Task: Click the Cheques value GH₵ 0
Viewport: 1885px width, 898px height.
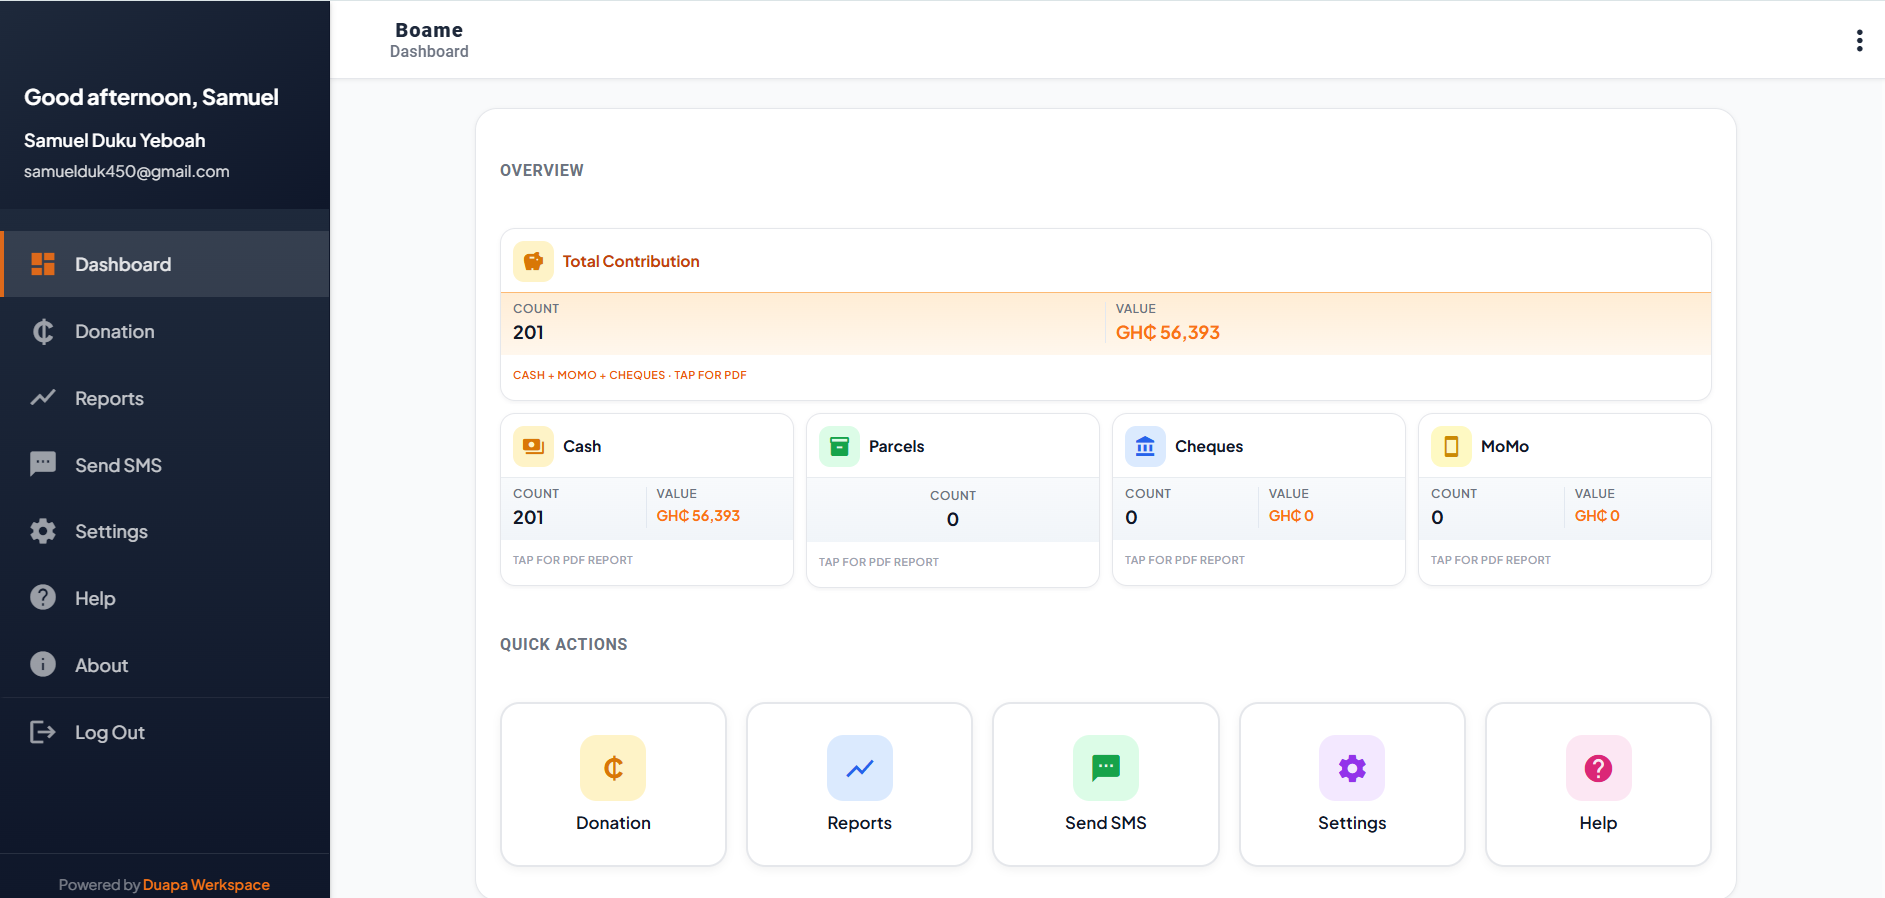Action: point(1291,516)
